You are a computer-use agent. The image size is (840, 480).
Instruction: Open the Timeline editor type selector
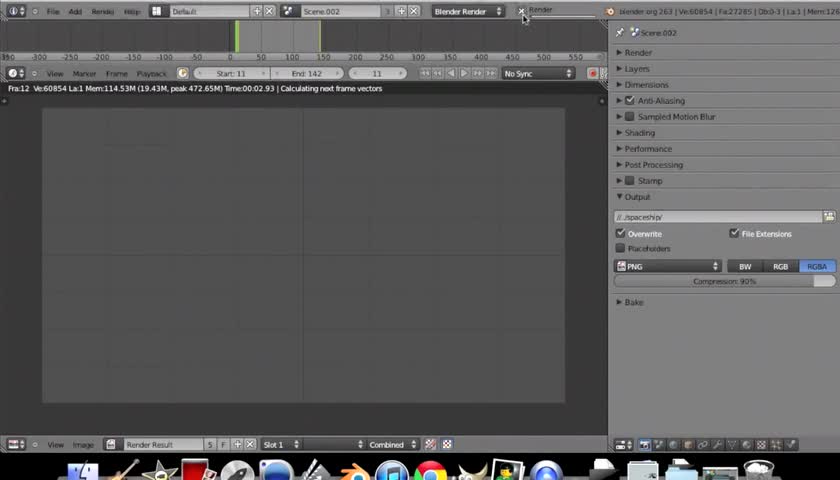click(x=16, y=73)
